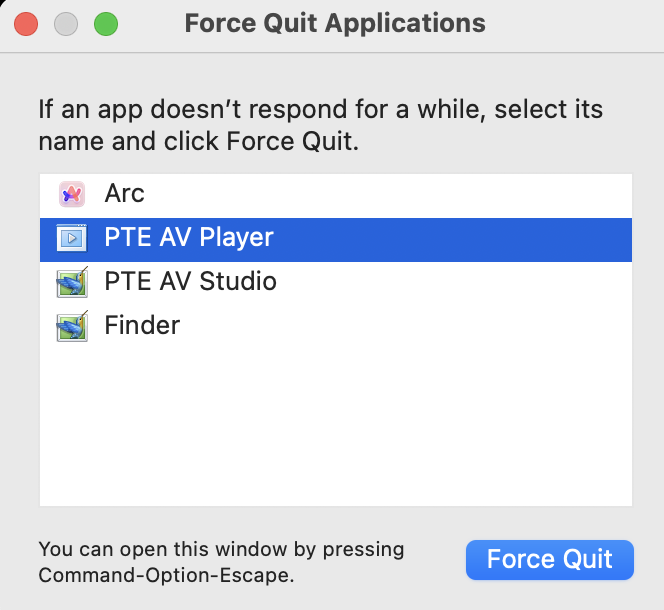Click the instruction text about unresponsive apps
664x610 pixels.
321,125
